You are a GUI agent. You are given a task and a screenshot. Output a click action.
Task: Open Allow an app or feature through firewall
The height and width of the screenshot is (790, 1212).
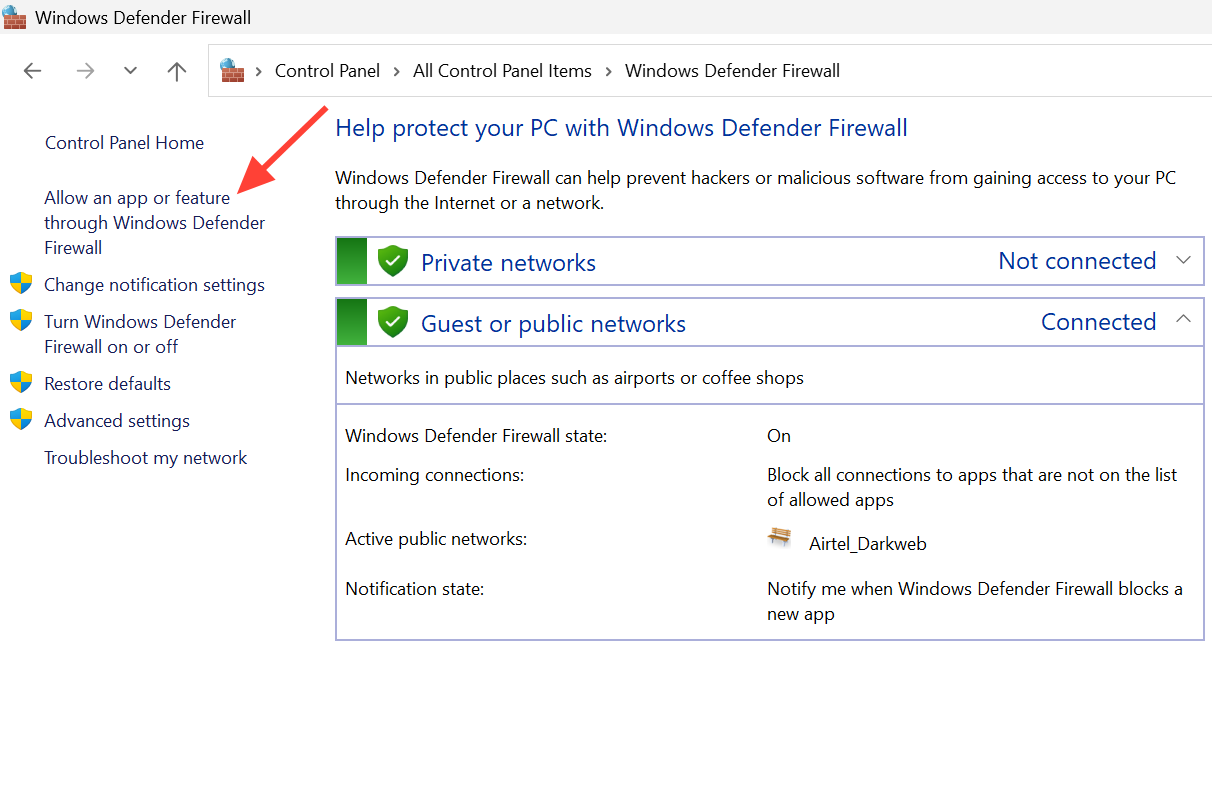155,223
